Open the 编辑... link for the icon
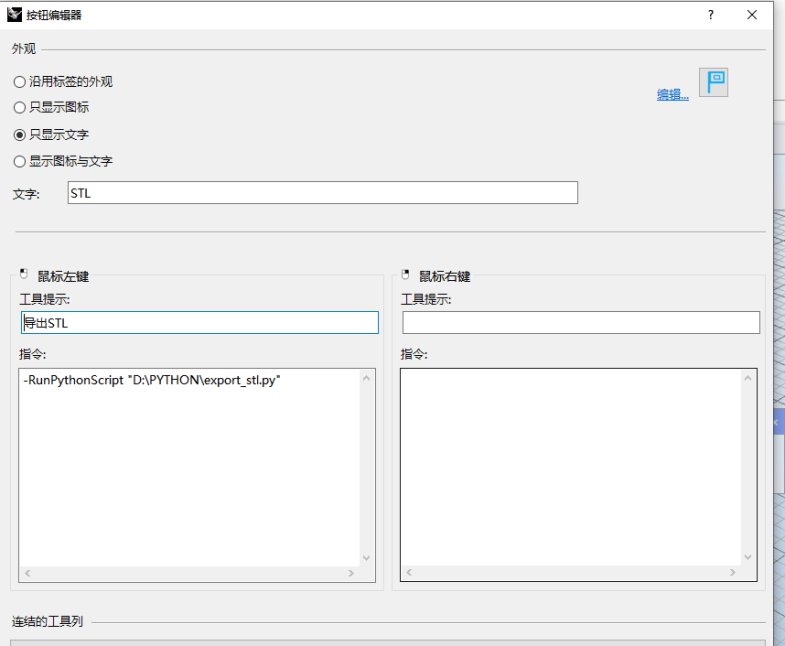Viewport: 785px width, 646px height. [x=672, y=95]
